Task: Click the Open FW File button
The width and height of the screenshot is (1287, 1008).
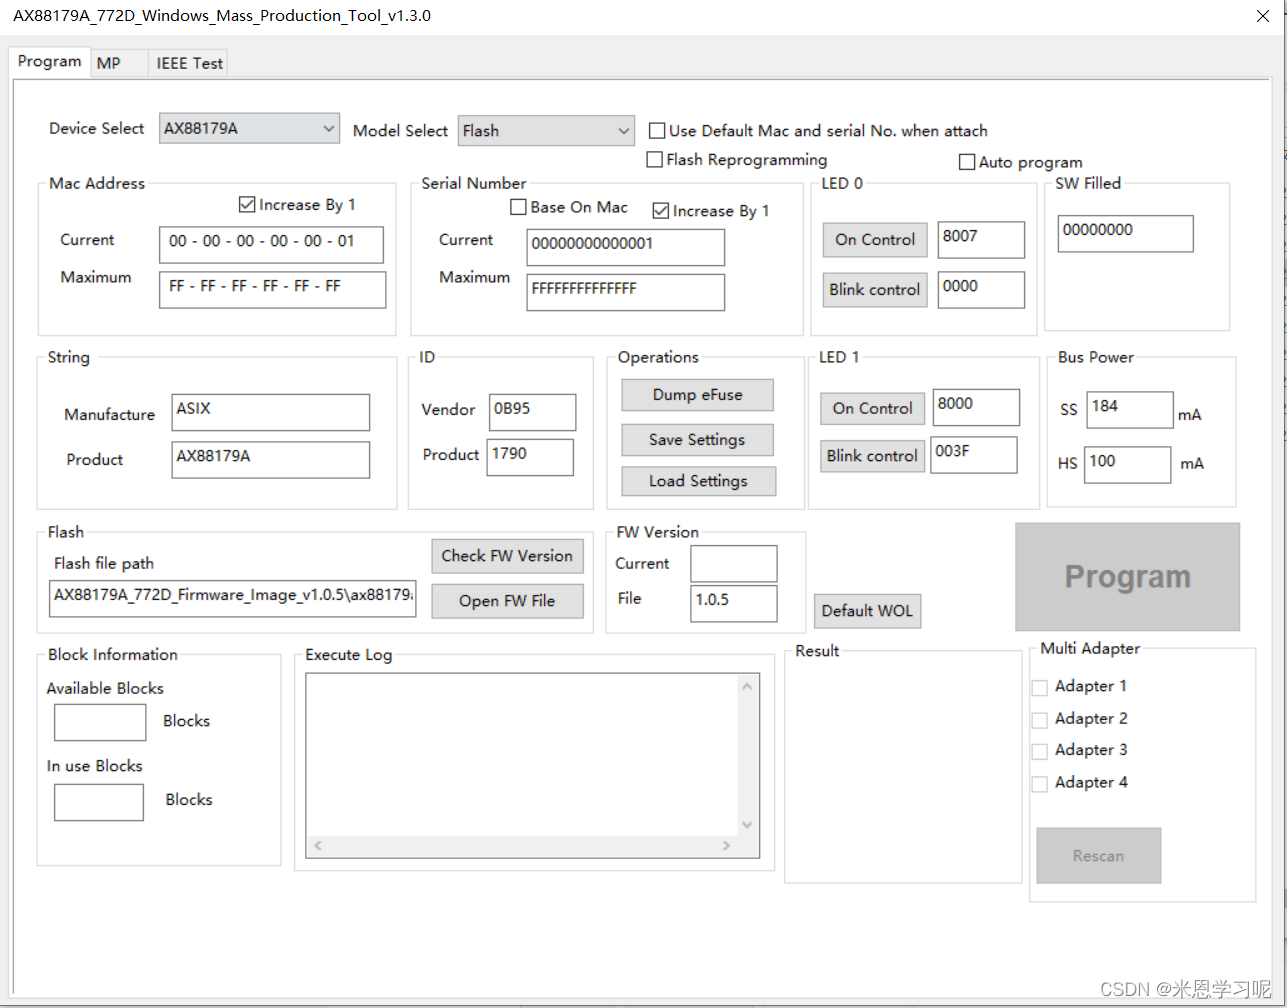Action: pyautogui.click(x=507, y=601)
